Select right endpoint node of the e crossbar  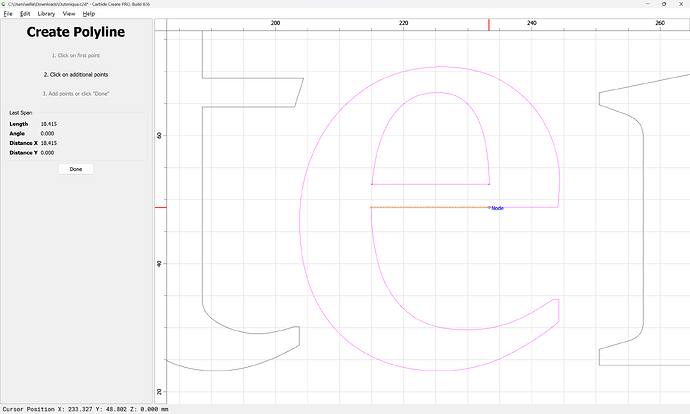(488, 184)
